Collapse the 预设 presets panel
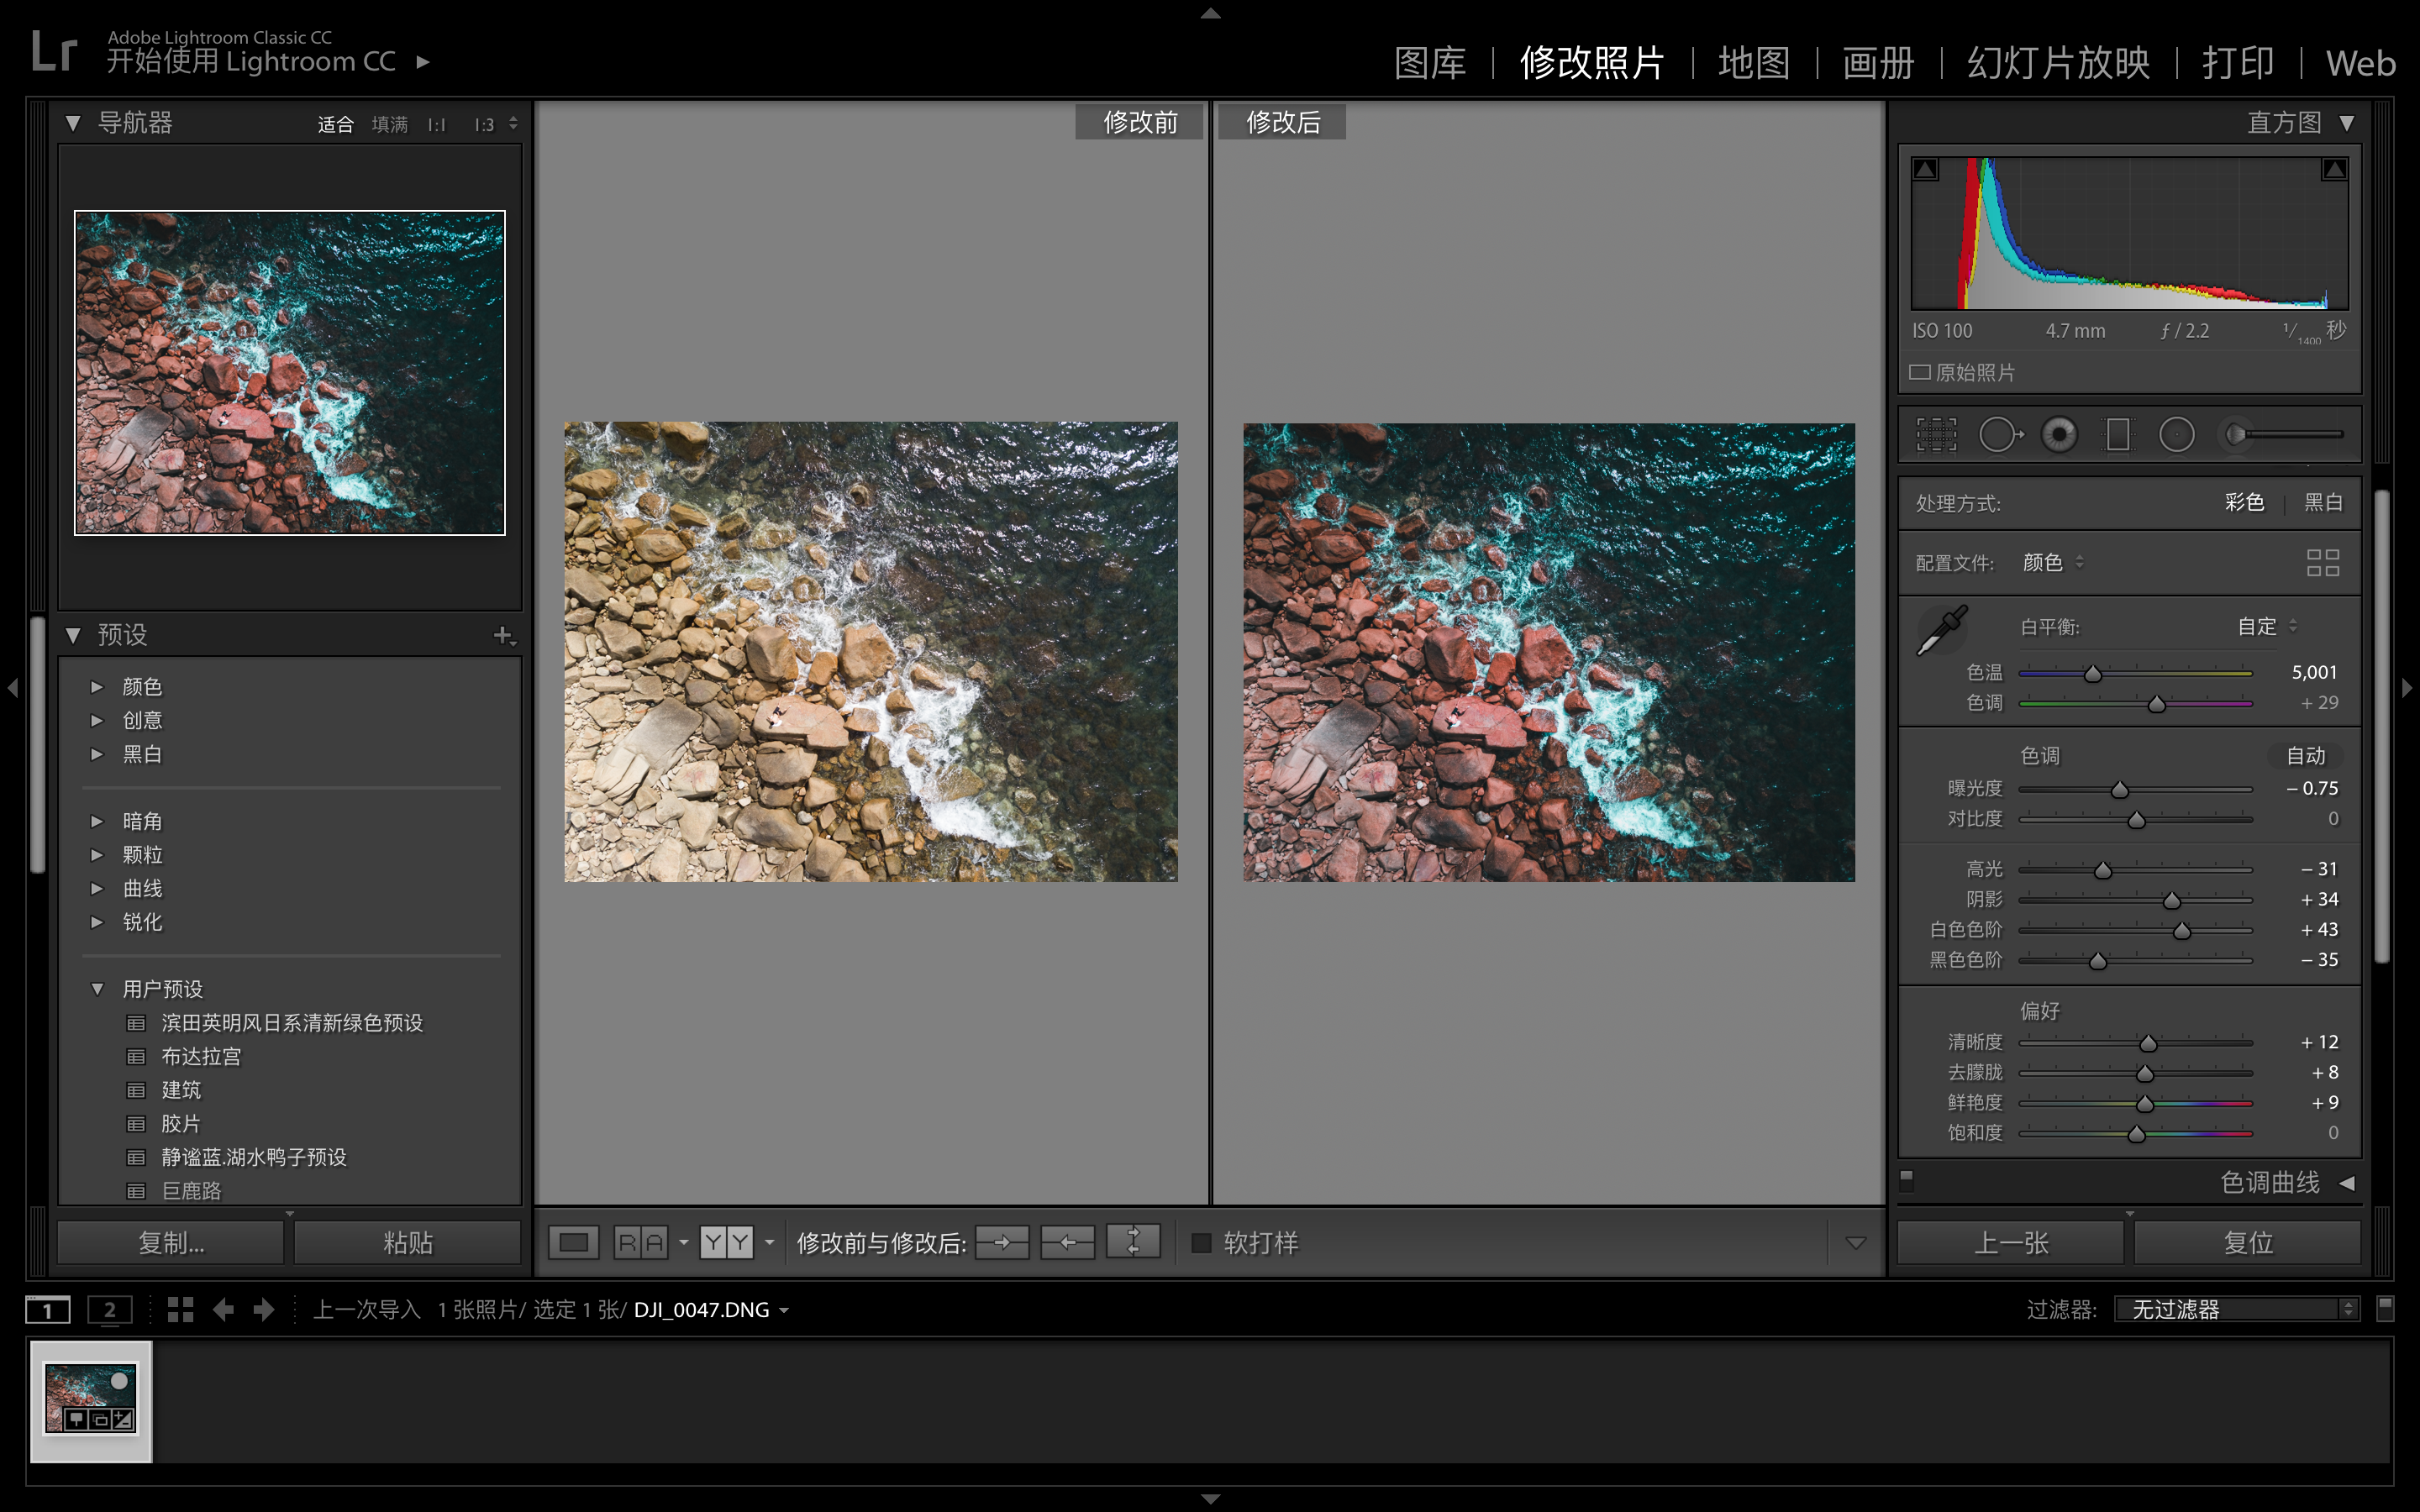Image resolution: width=2420 pixels, height=1512 pixels. (x=73, y=635)
